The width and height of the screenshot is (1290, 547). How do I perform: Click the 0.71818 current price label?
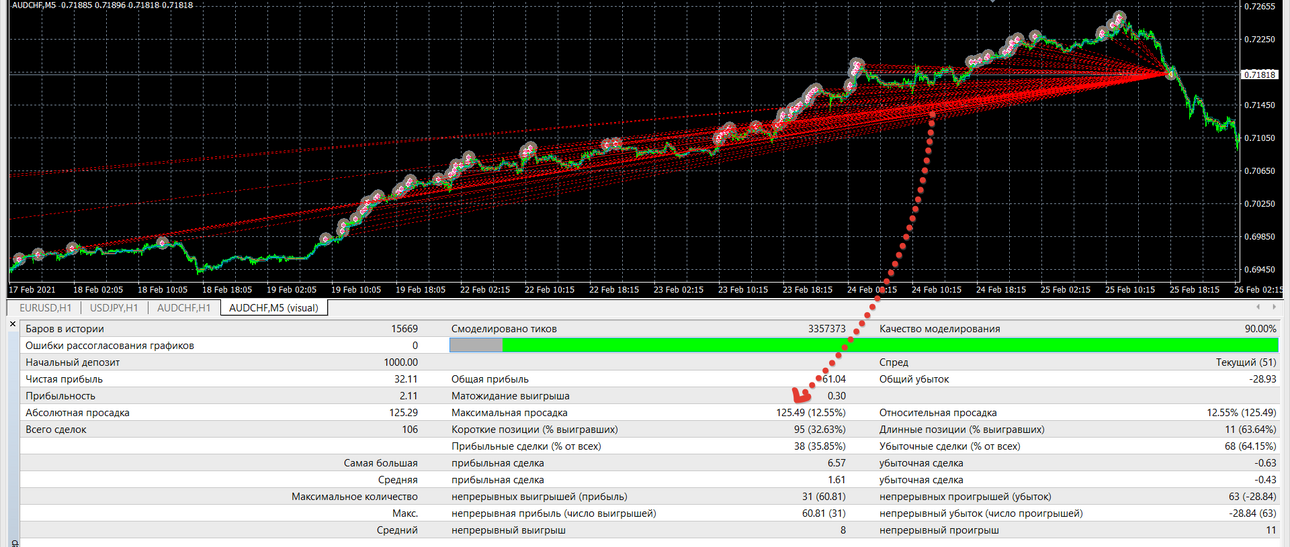pyautogui.click(x=1260, y=75)
